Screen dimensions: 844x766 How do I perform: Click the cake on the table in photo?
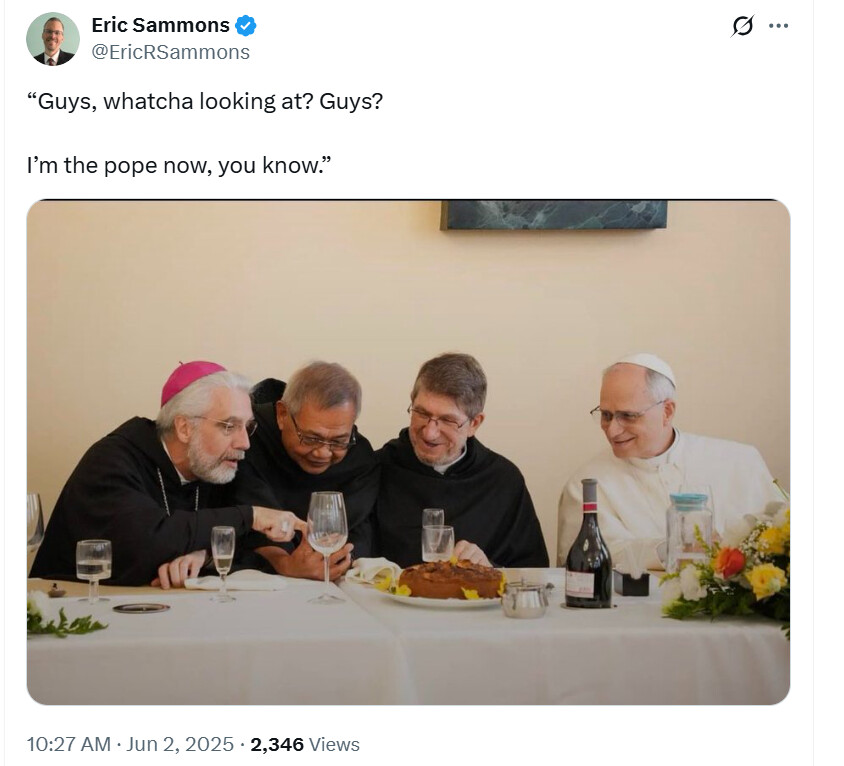451,579
